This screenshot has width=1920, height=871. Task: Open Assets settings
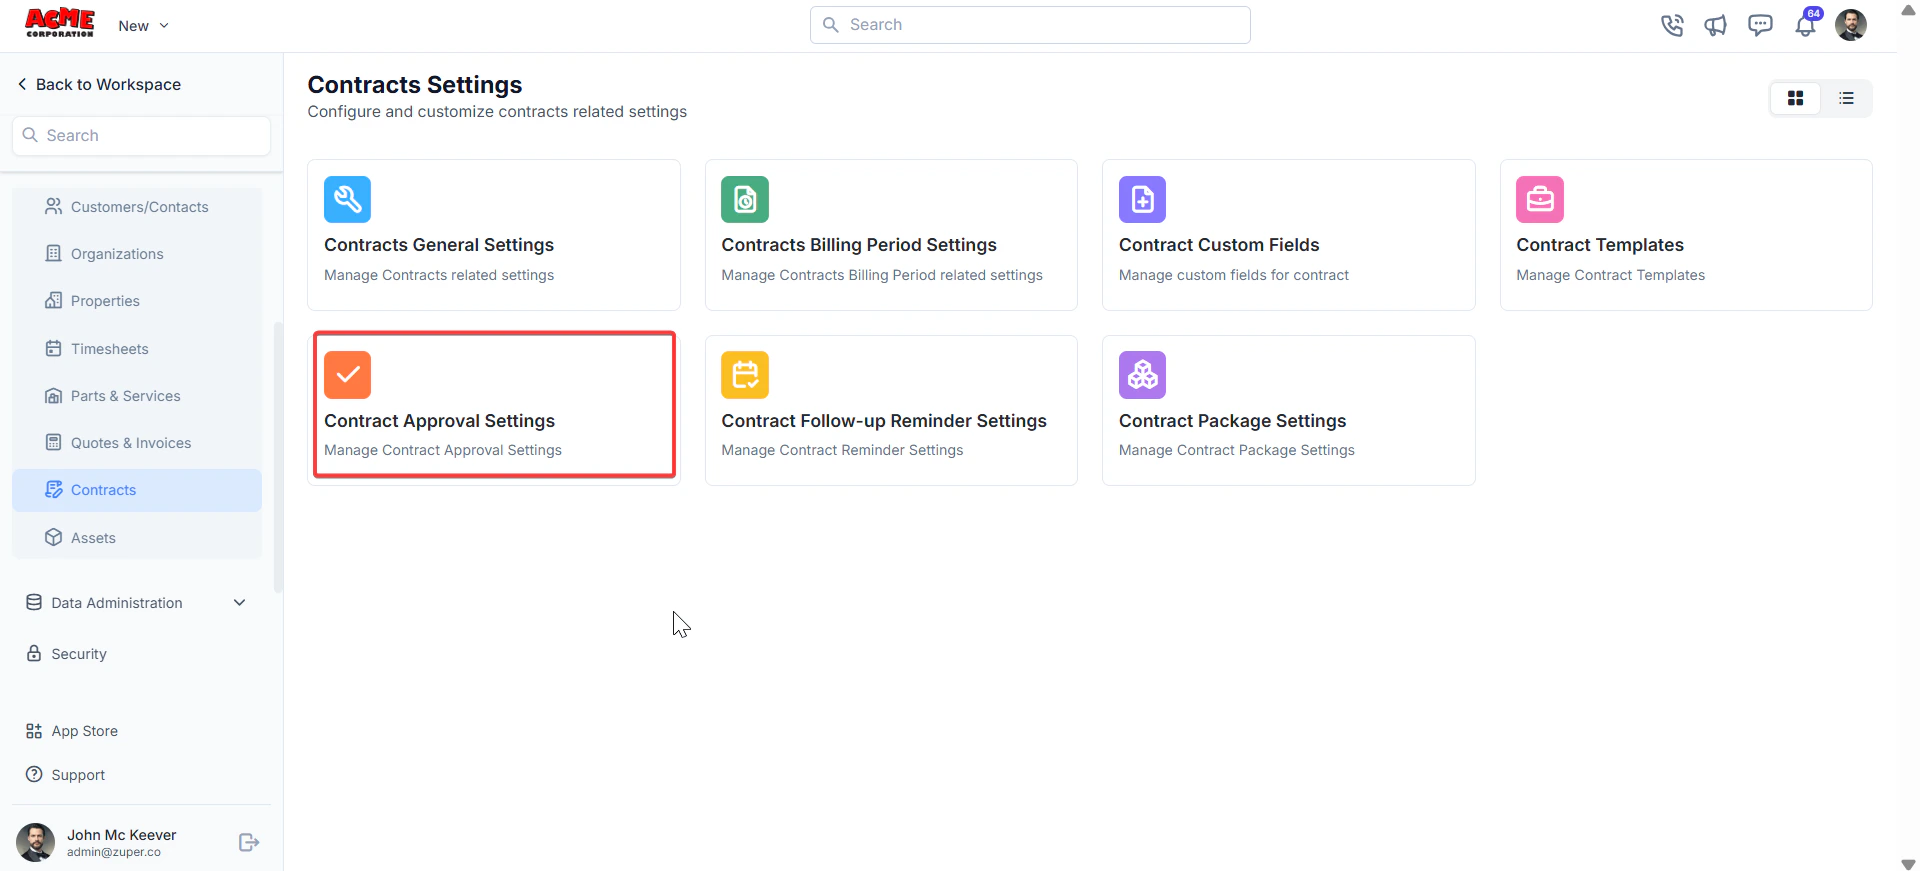pos(137,538)
